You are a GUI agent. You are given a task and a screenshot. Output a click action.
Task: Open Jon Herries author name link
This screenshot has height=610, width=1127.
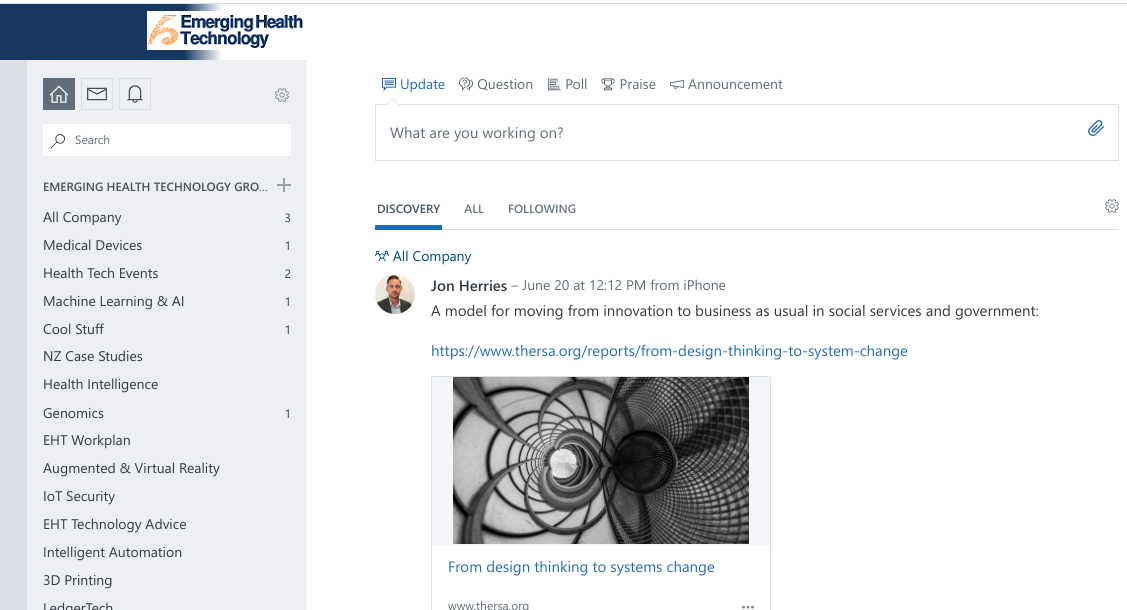[469, 286]
